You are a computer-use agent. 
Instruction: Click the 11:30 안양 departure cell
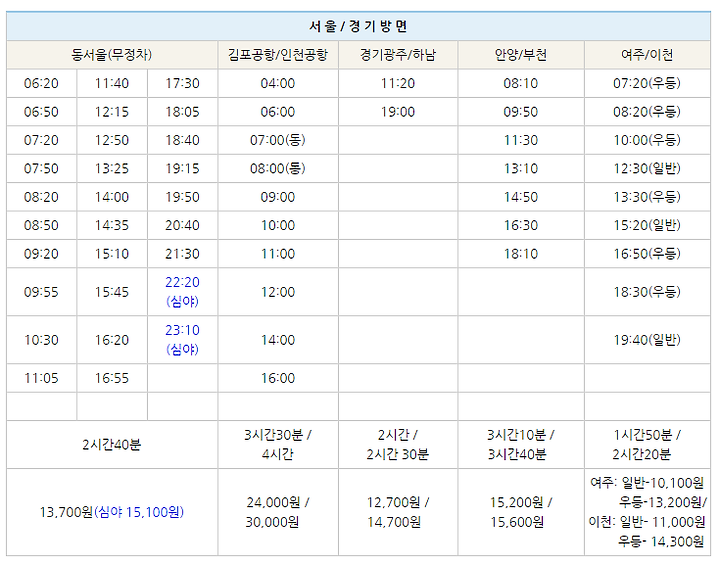pos(521,140)
